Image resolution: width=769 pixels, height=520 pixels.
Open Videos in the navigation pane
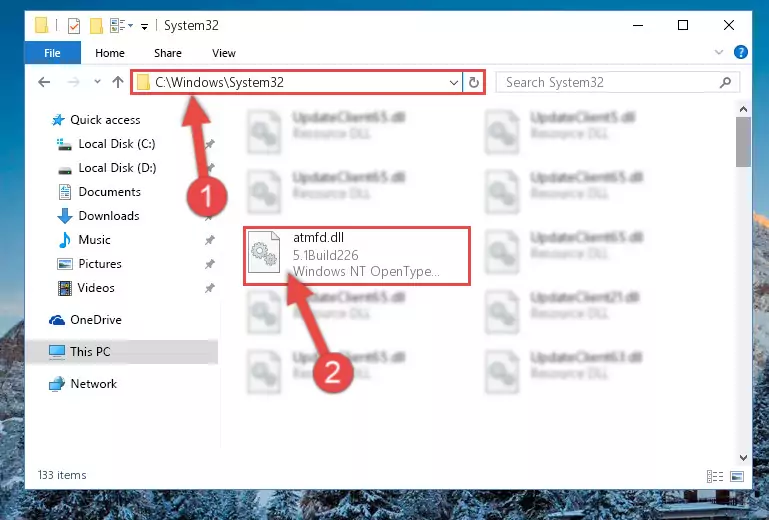pyautogui.click(x=96, y=288)
